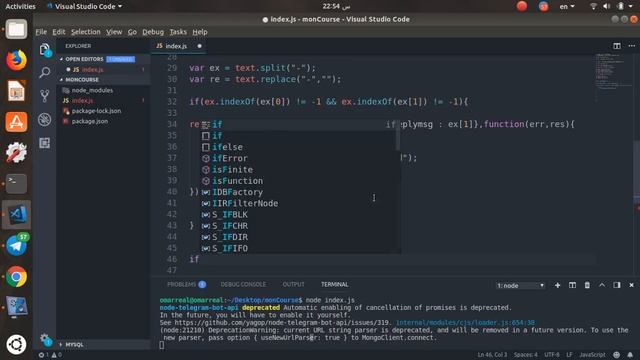The width and height of the screenshot is (640, 360).
Task: Open the Debug view icon
Action: (x=45, y=119)
